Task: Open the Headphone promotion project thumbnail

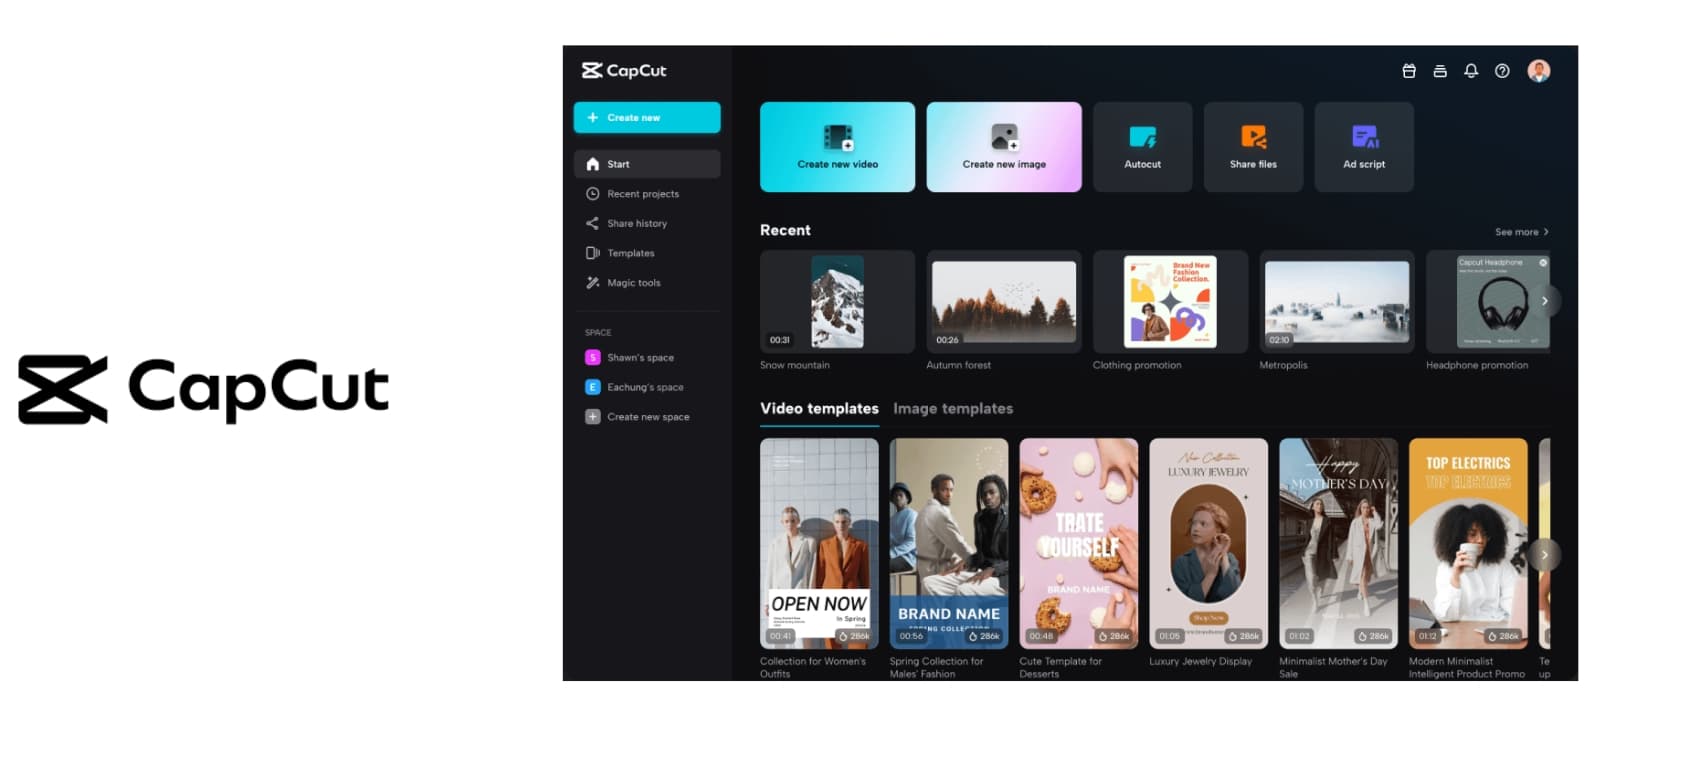Action: pyautogui.click(x=1488, y=301)
